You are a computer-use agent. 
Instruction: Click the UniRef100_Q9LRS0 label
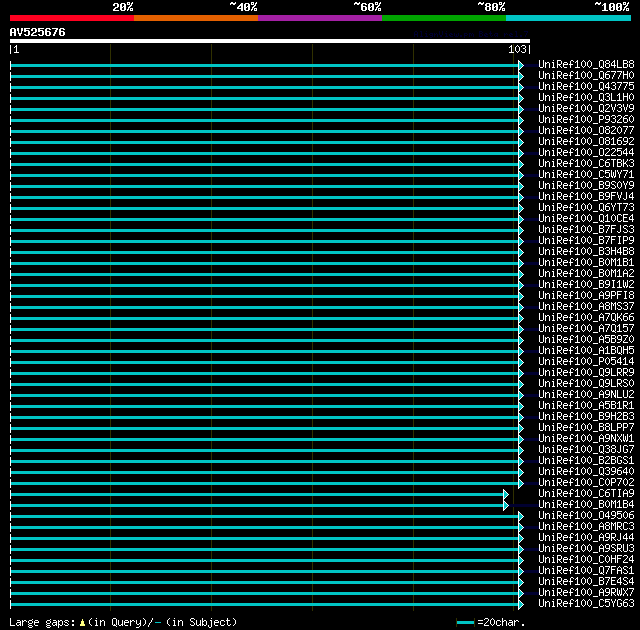click(586, 384)
